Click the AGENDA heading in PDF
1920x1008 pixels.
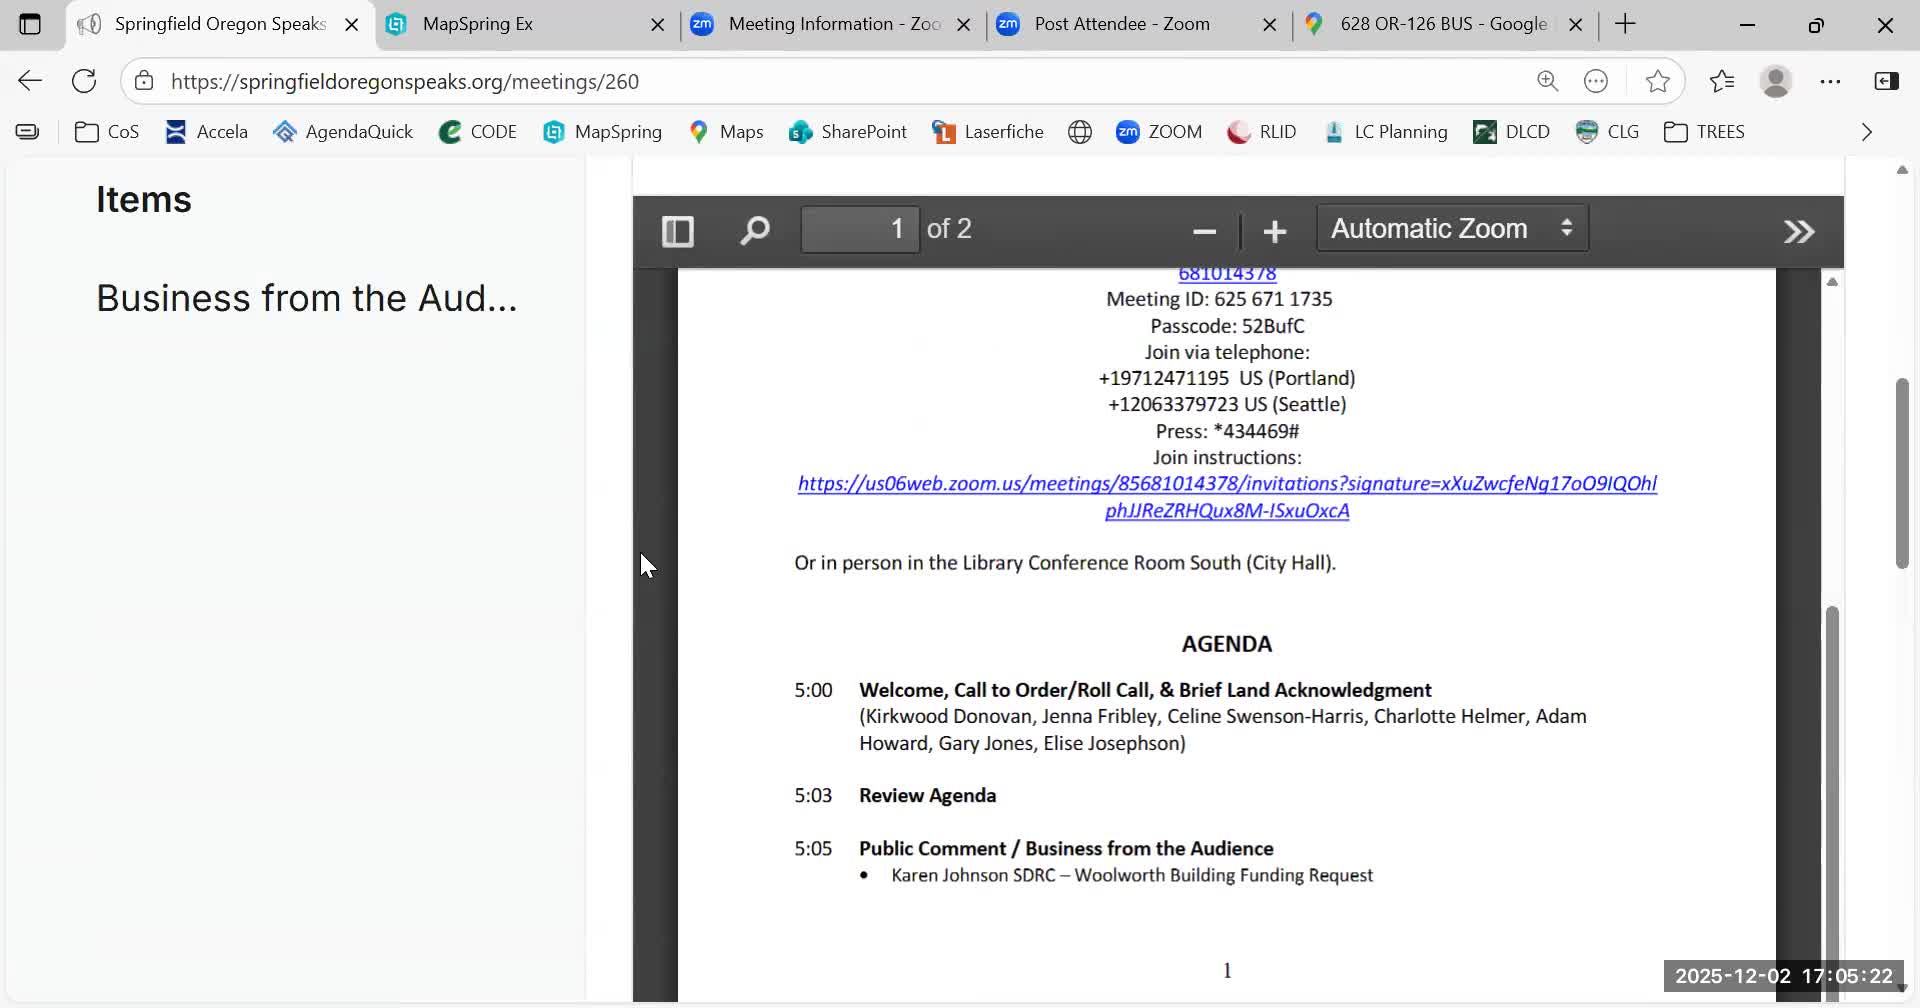[1227, 644]
